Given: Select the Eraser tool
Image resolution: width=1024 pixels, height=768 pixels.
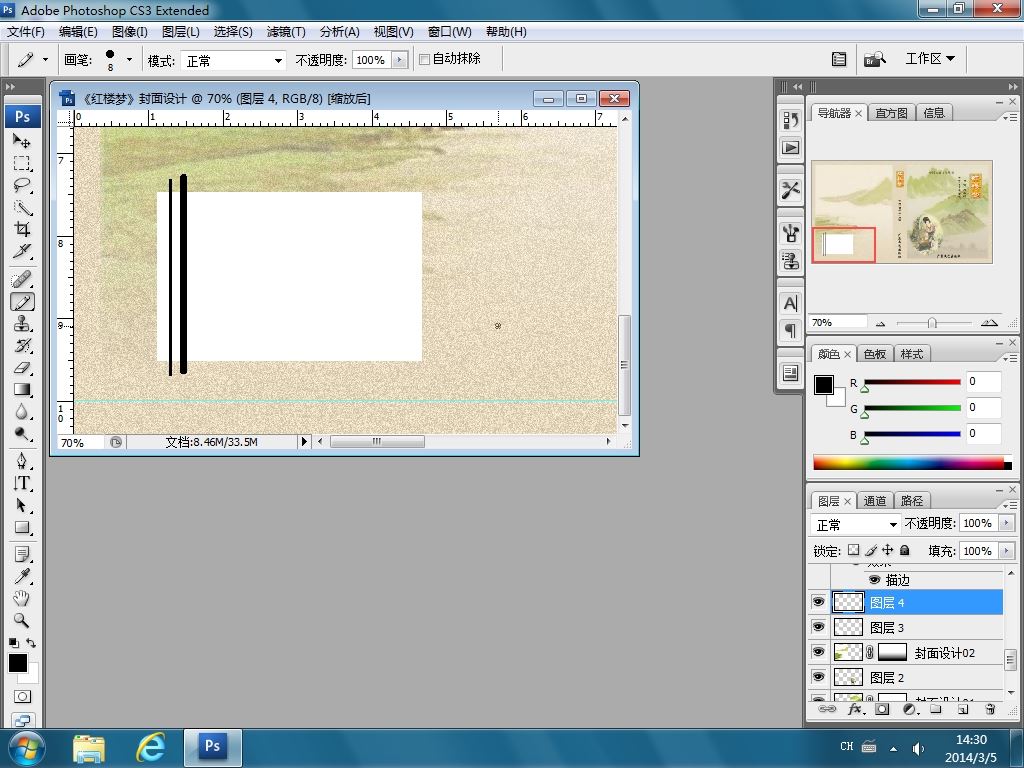Looking at the screenshot, I should (22, 368).
